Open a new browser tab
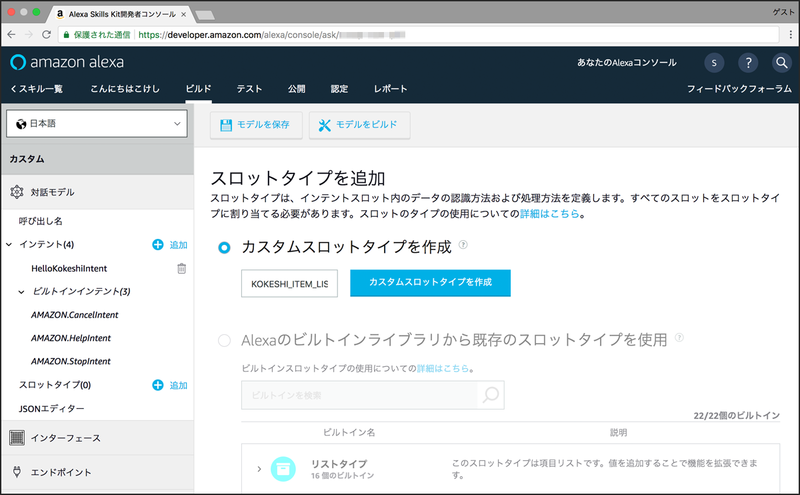Screen dimensions: 800x495 (205, 15)
